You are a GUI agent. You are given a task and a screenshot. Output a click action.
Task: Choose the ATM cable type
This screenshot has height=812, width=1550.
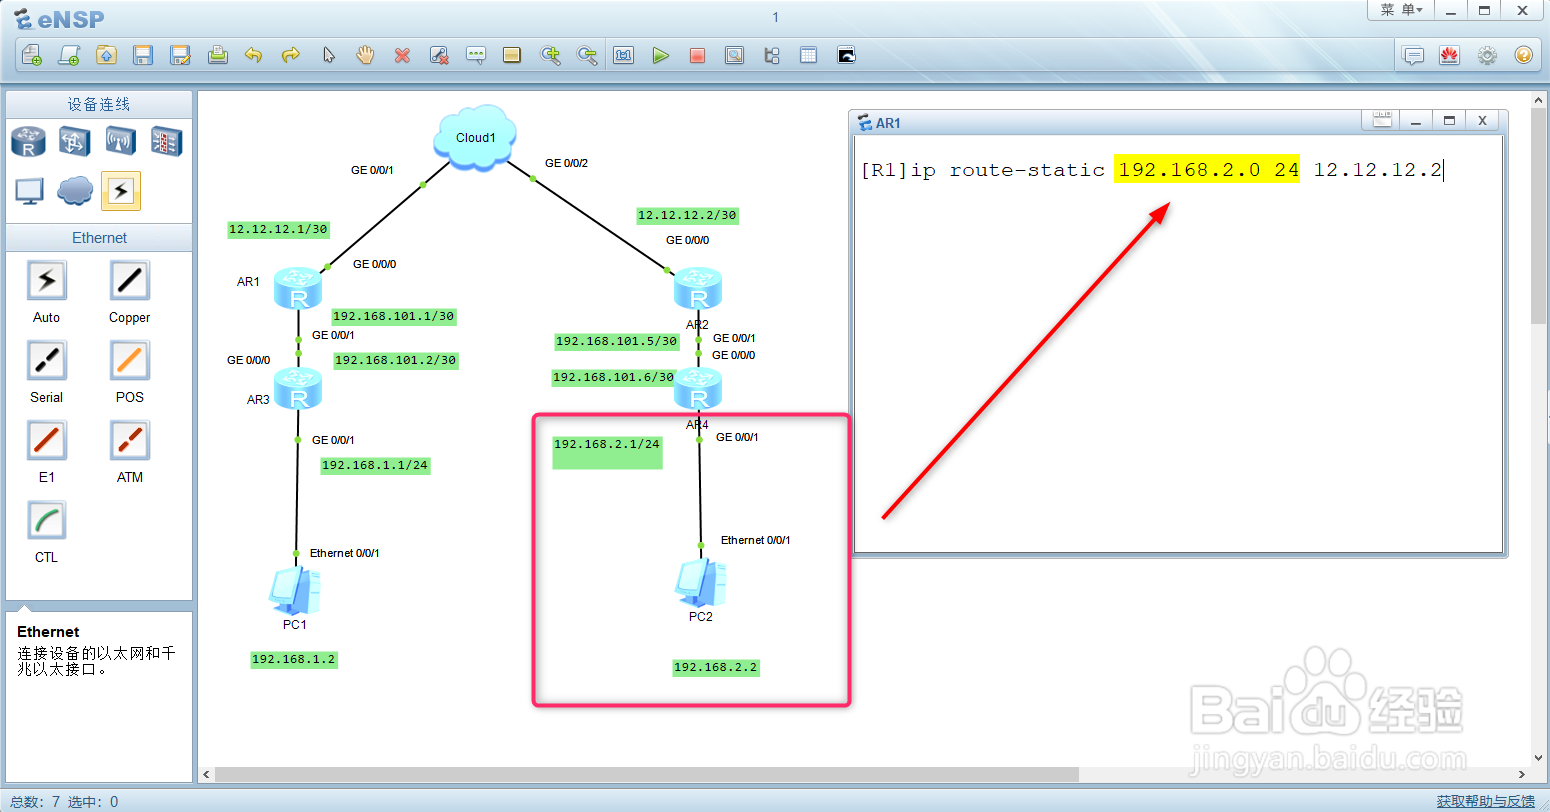129,441
